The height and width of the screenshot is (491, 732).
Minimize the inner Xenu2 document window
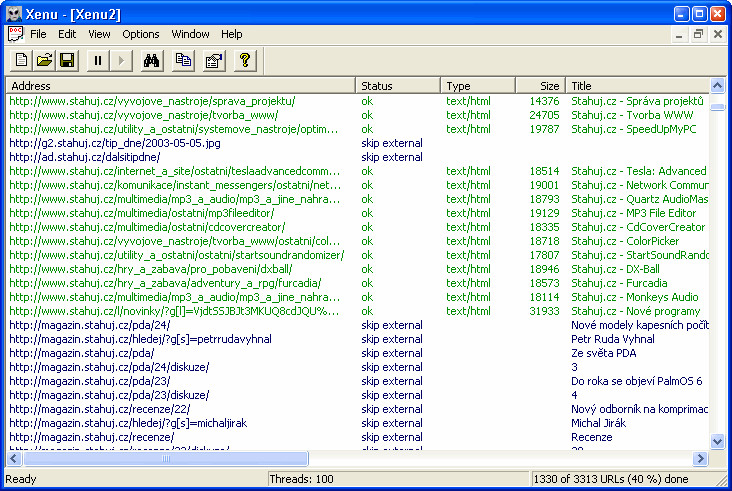[x=679, y=34]
